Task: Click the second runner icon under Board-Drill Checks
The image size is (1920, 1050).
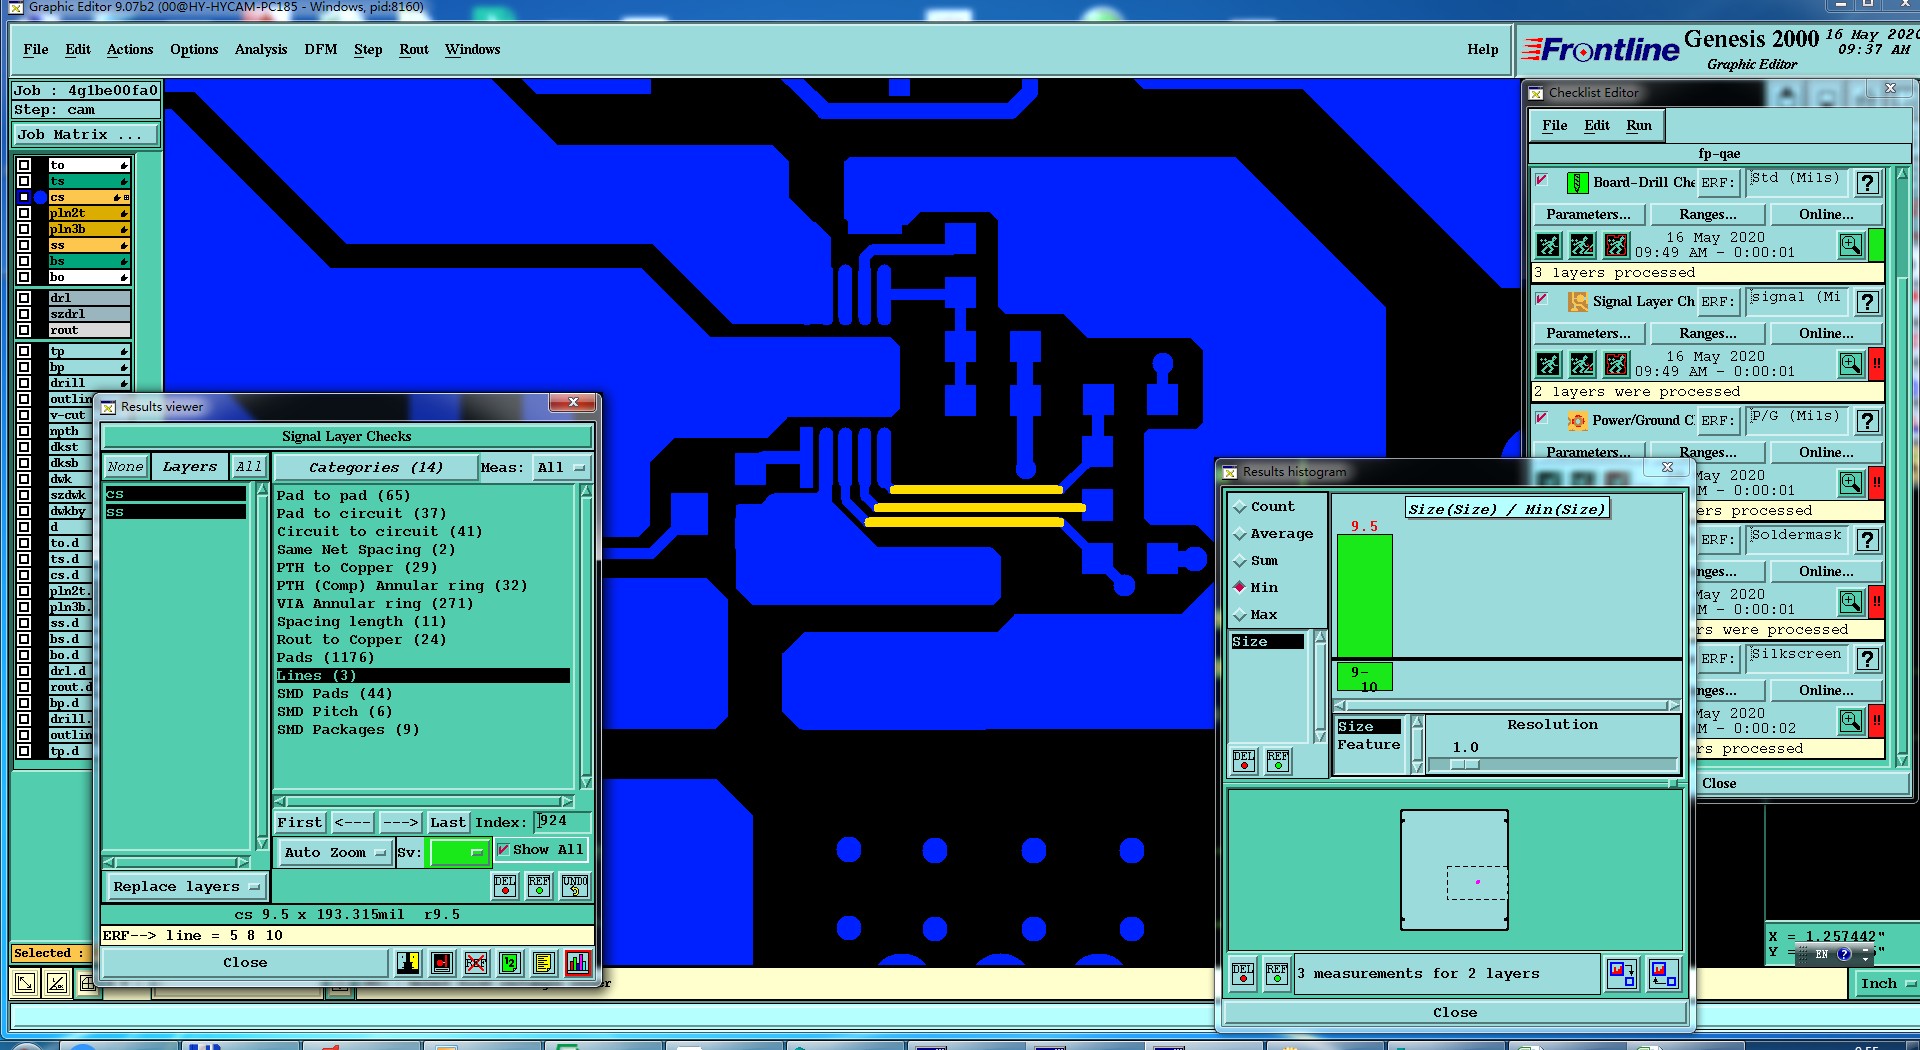Action: click(1582, 245)
